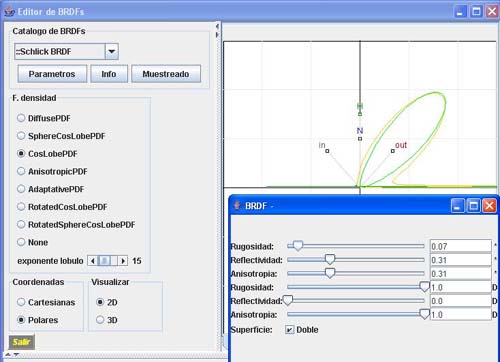This screenshot has width=500, height=362.
Task: Click the Java icon in the BRDF dialog title
Action: click(x=237, y=205)
